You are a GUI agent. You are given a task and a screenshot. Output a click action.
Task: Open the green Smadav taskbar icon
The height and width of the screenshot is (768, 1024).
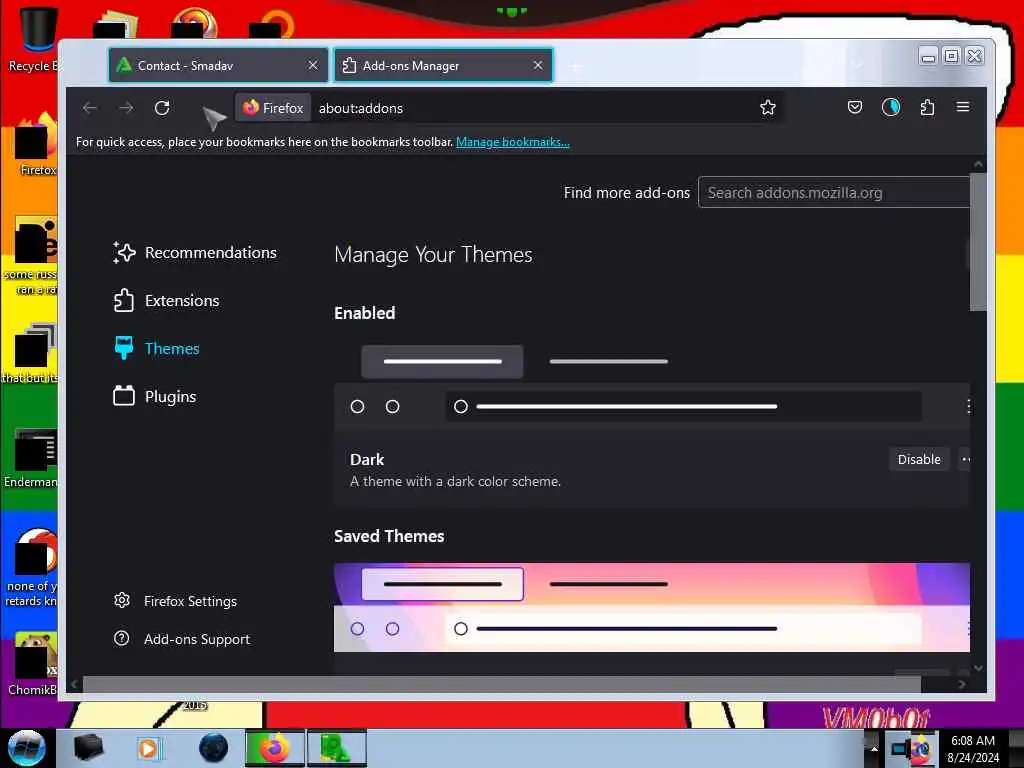tap(336, 748)
